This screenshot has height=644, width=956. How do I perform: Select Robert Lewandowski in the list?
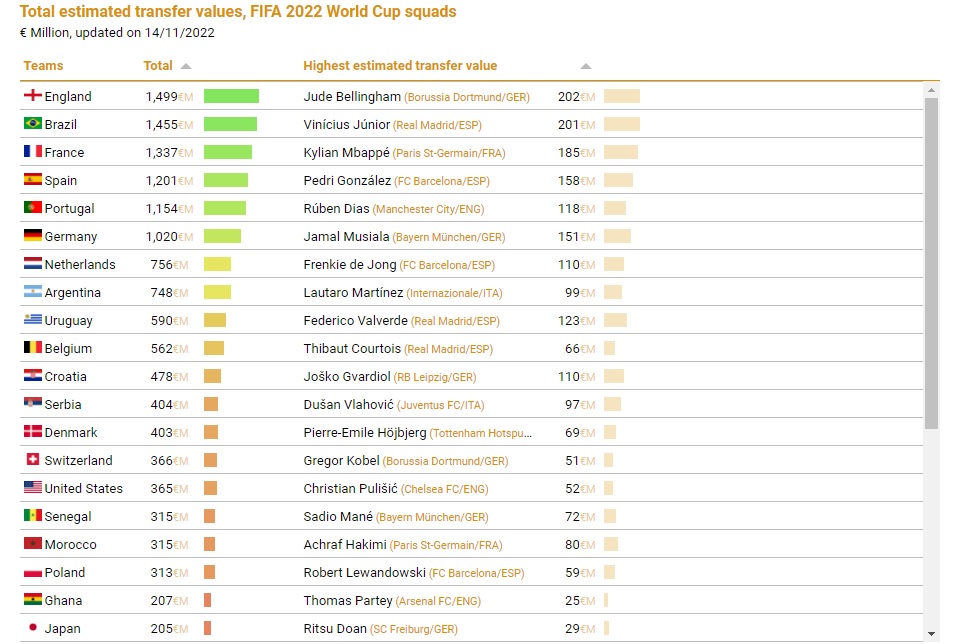(x=364, y=573)
